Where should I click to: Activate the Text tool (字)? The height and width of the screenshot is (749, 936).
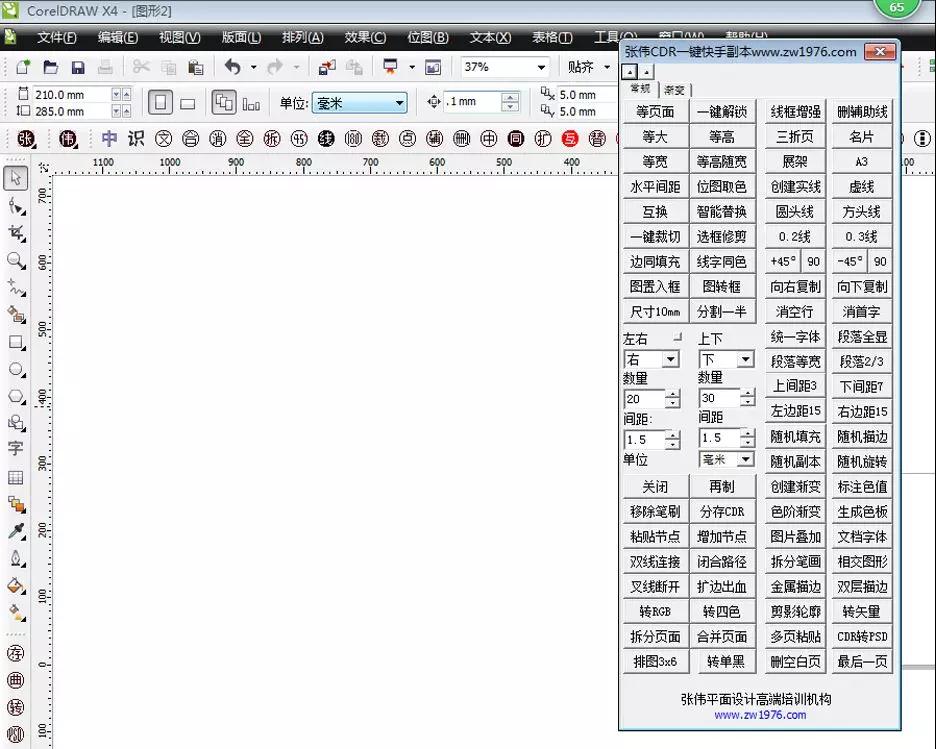[16, 449]
